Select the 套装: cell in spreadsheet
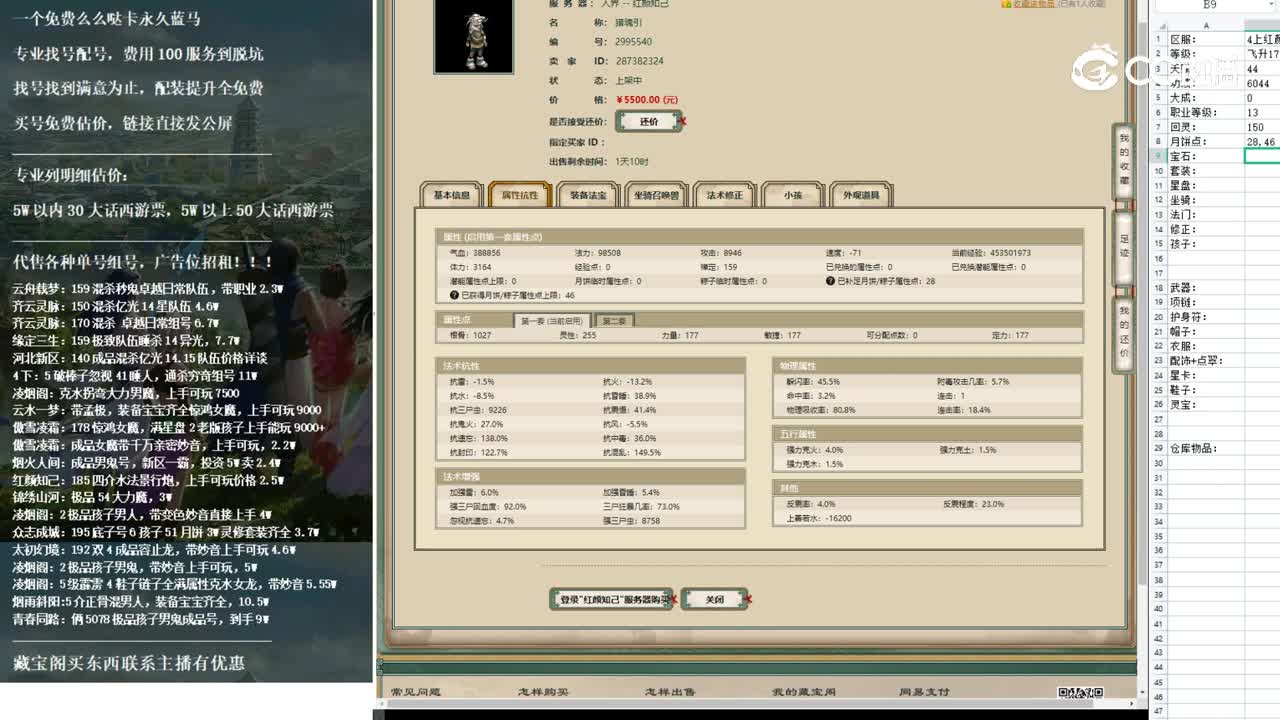The height and width of the screenshot is (720, 1280). click(x=1206, y=171)
